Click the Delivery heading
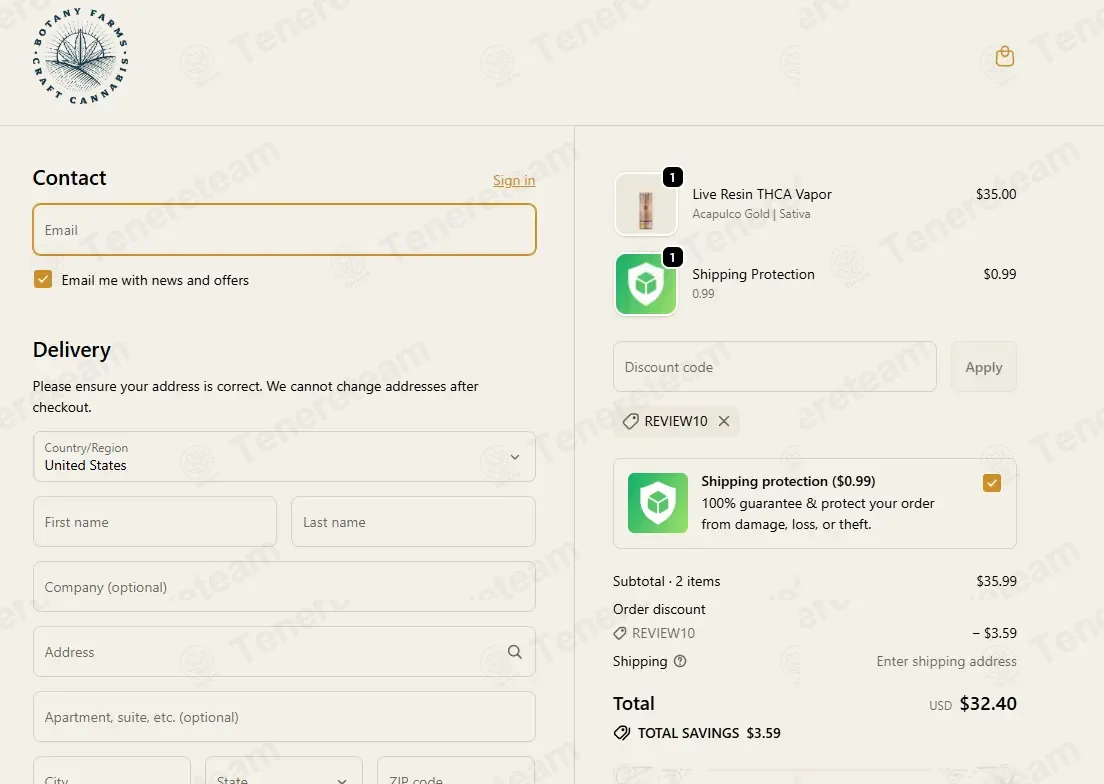 pos(72,350)
